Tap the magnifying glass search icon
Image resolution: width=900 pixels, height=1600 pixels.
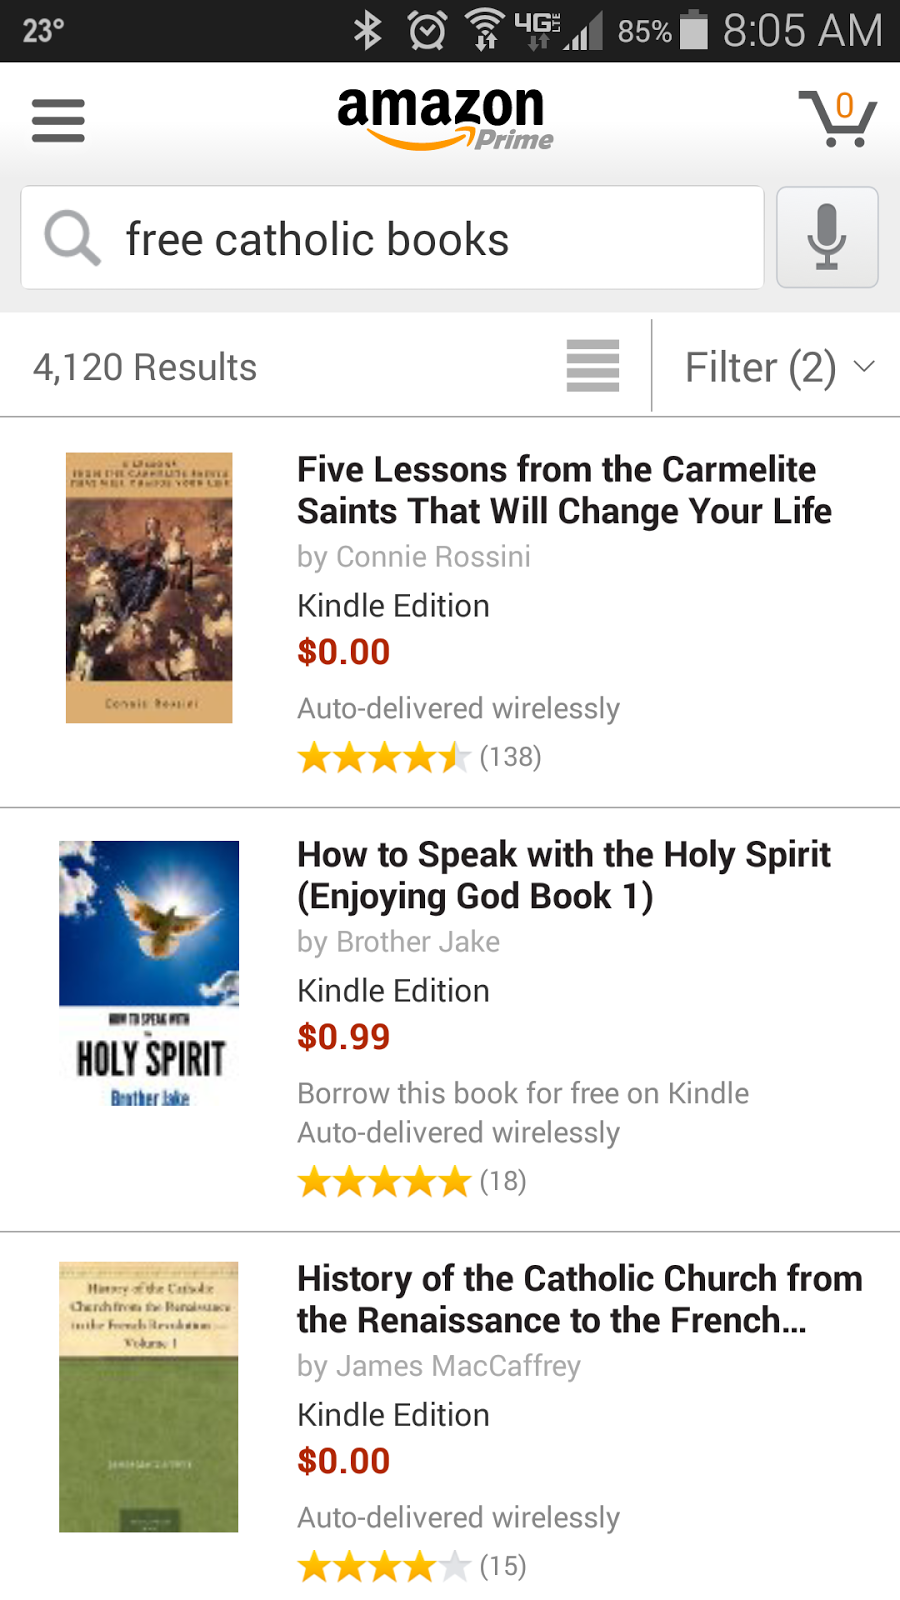(72, 239)
